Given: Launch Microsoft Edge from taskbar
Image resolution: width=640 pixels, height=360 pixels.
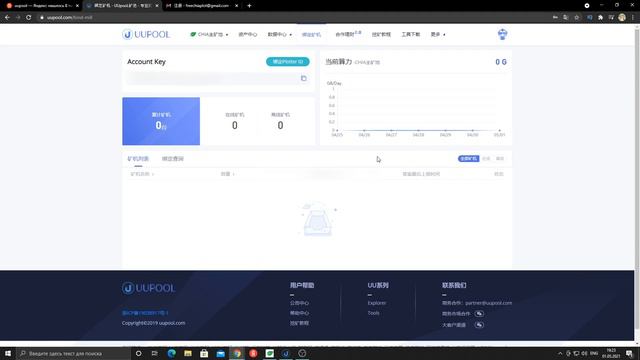Looking at the screenshot, I should tap(171, 353).
